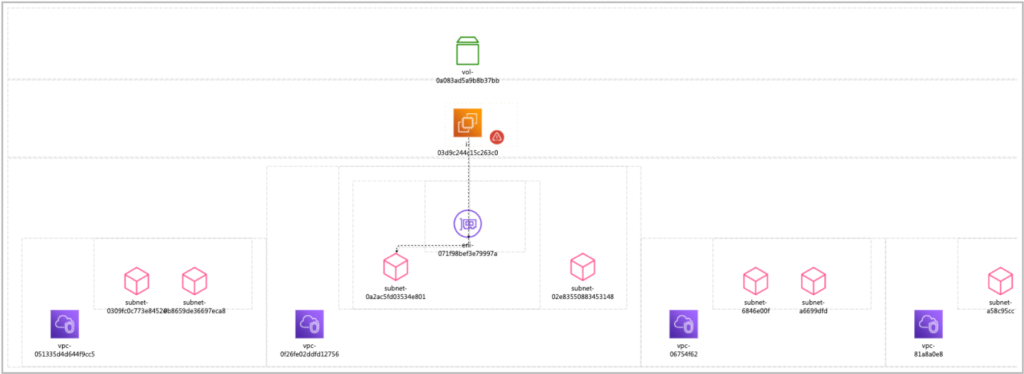Click cube icon for subnet-a58c95cc
The width and height of the screenshot is (1024, 374).
1000,281
